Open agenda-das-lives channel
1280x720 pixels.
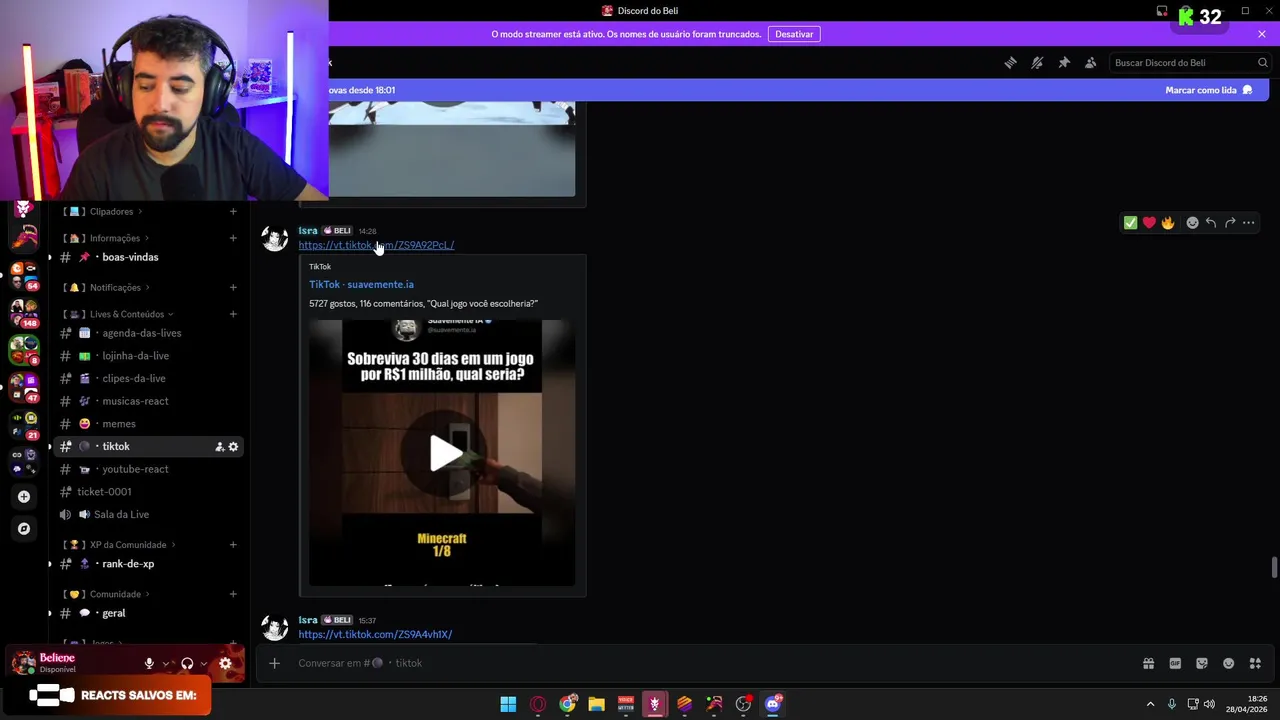point(148,333)
